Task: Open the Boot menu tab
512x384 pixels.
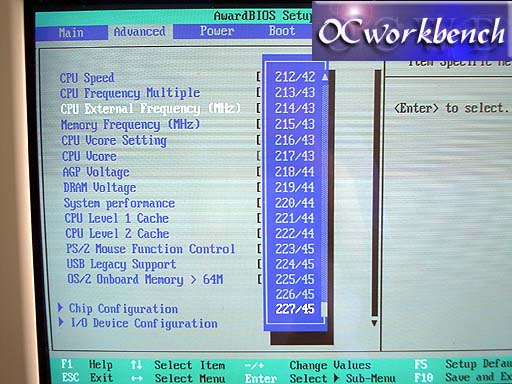Action: 282,31
